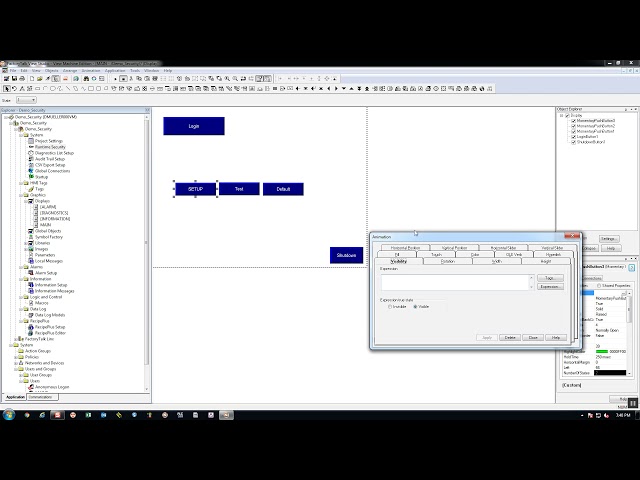Toggle the Display checkbox in Object Explorer
This screenshot has width=640, height=480.
tap(567, 116)
